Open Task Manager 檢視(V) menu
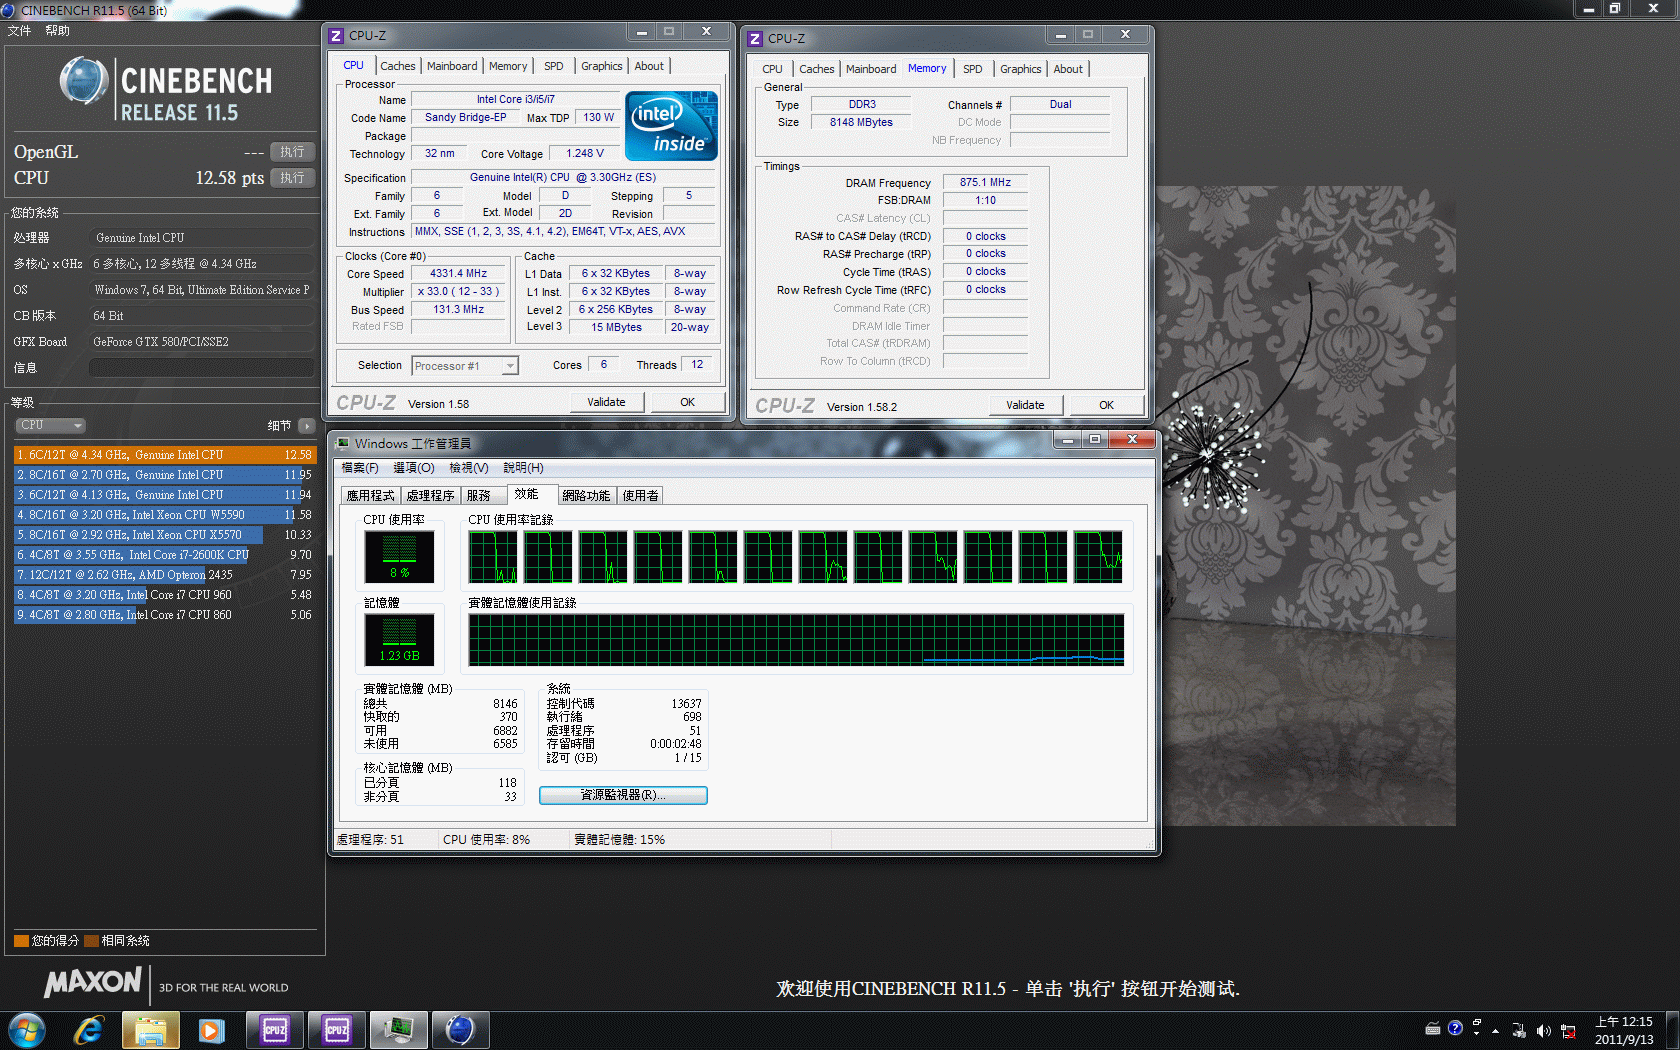Viewport: 1680px width, 1050px height. point(469,468)
